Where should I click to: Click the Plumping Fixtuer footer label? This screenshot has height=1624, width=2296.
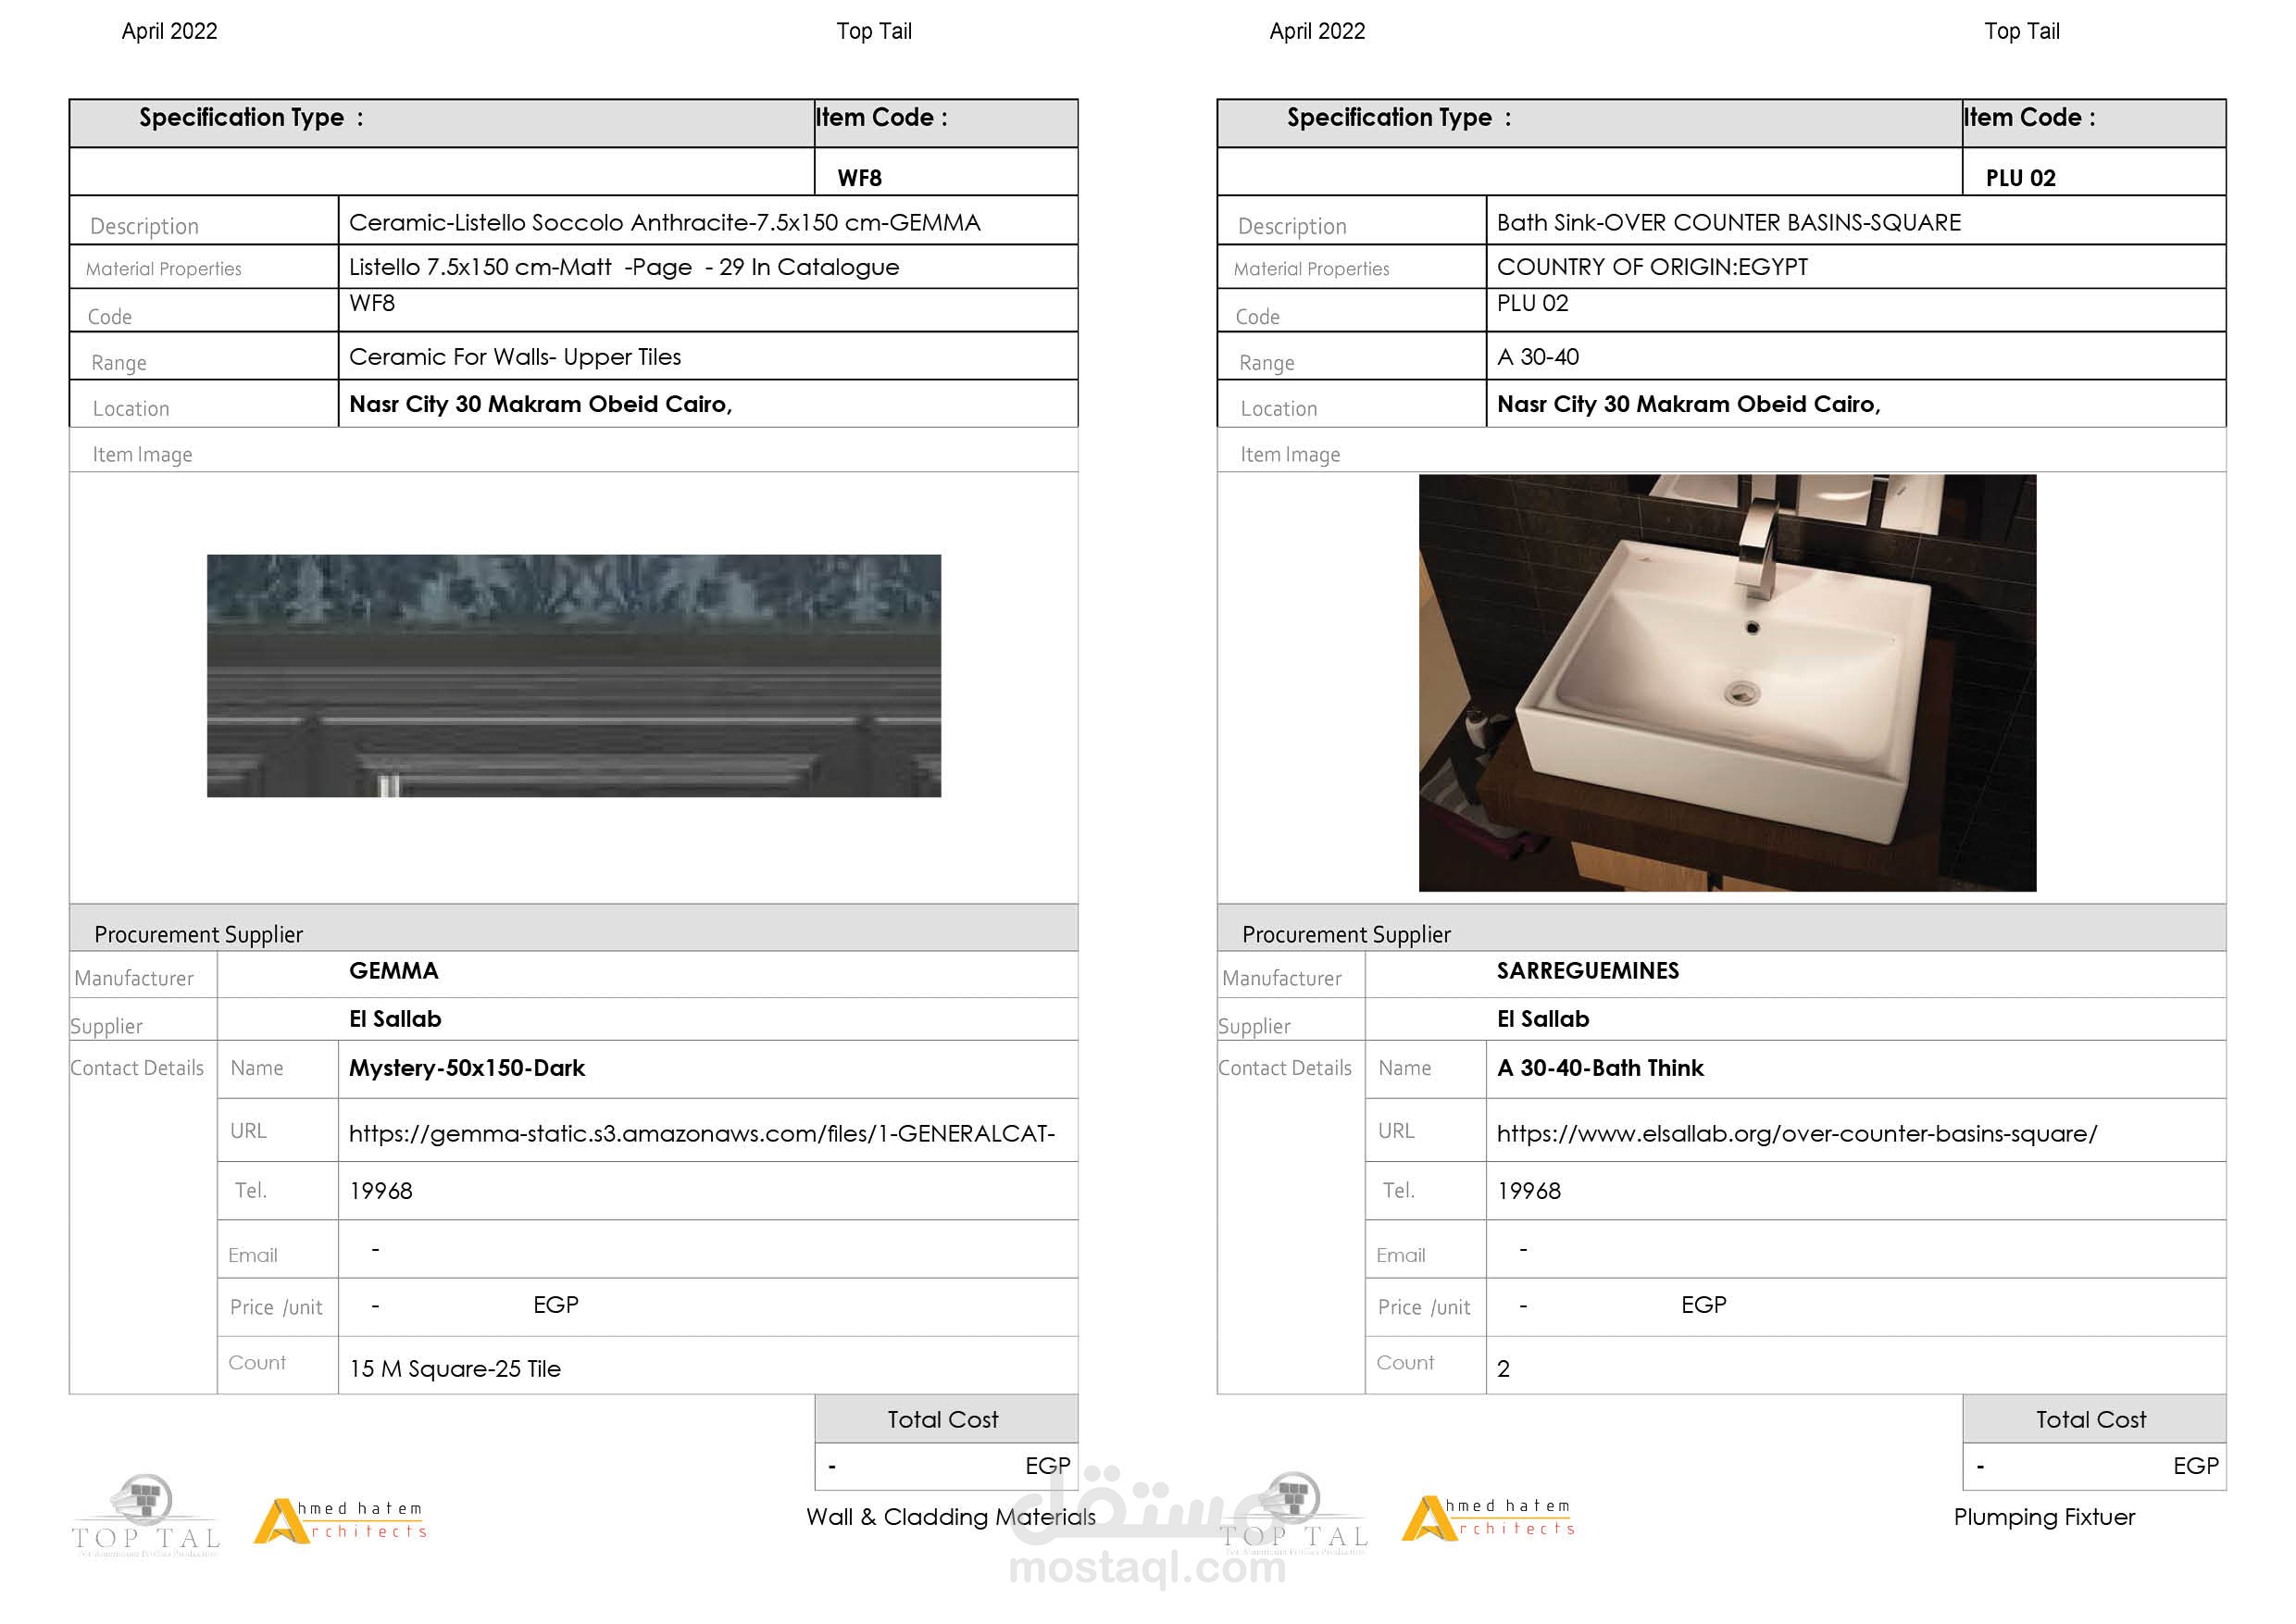pyautogui.click(x=2043, y=1517)
